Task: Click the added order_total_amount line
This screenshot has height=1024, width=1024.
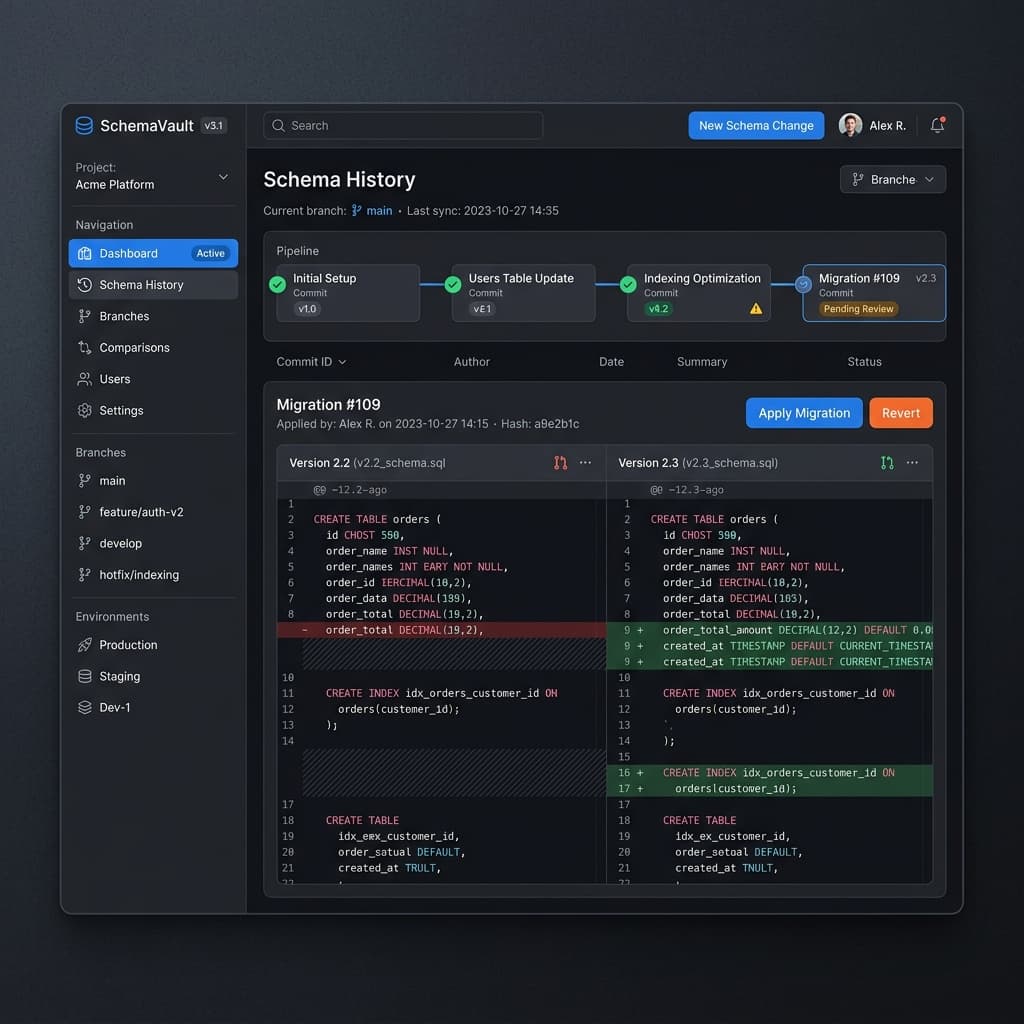Action: tap(769, 630)
